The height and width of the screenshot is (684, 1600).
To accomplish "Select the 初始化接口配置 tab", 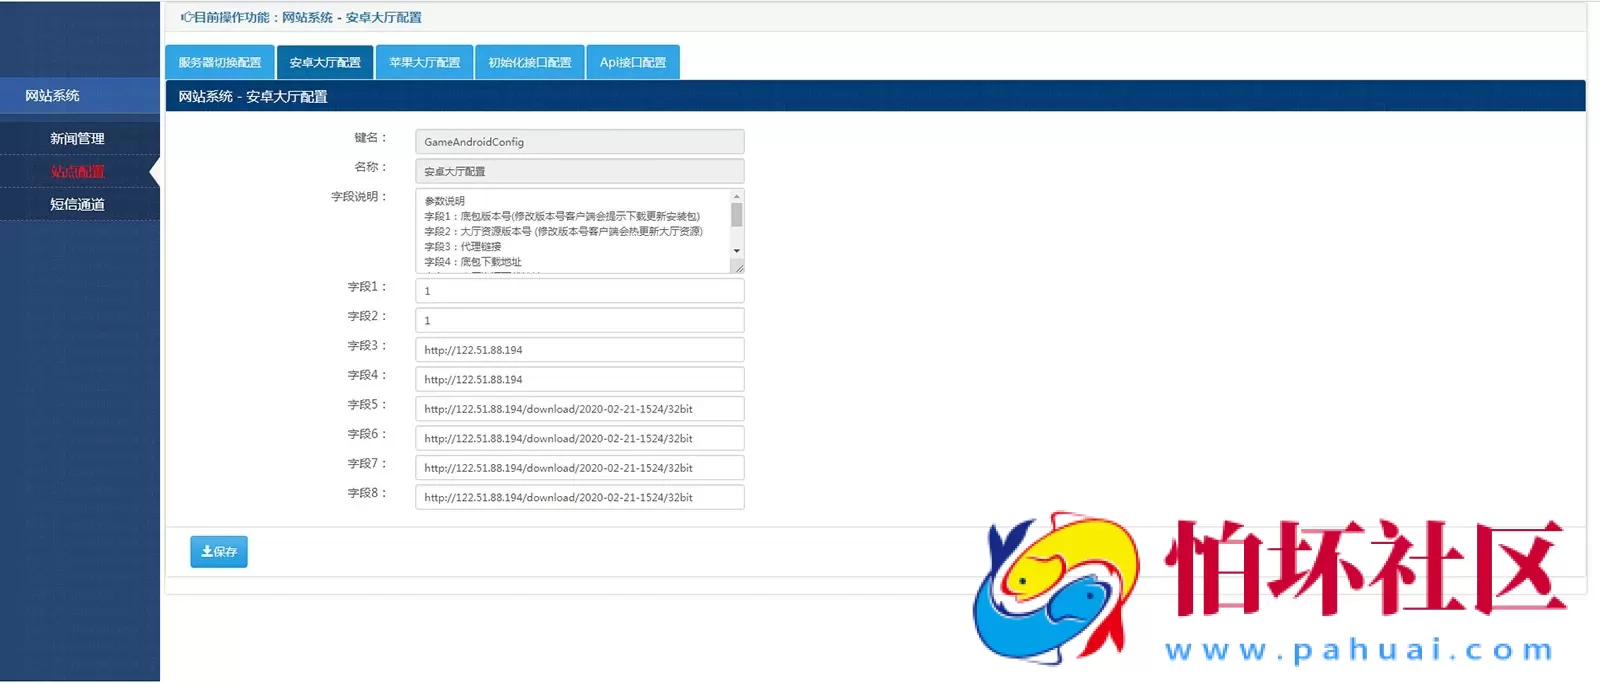I will [530, 62].
